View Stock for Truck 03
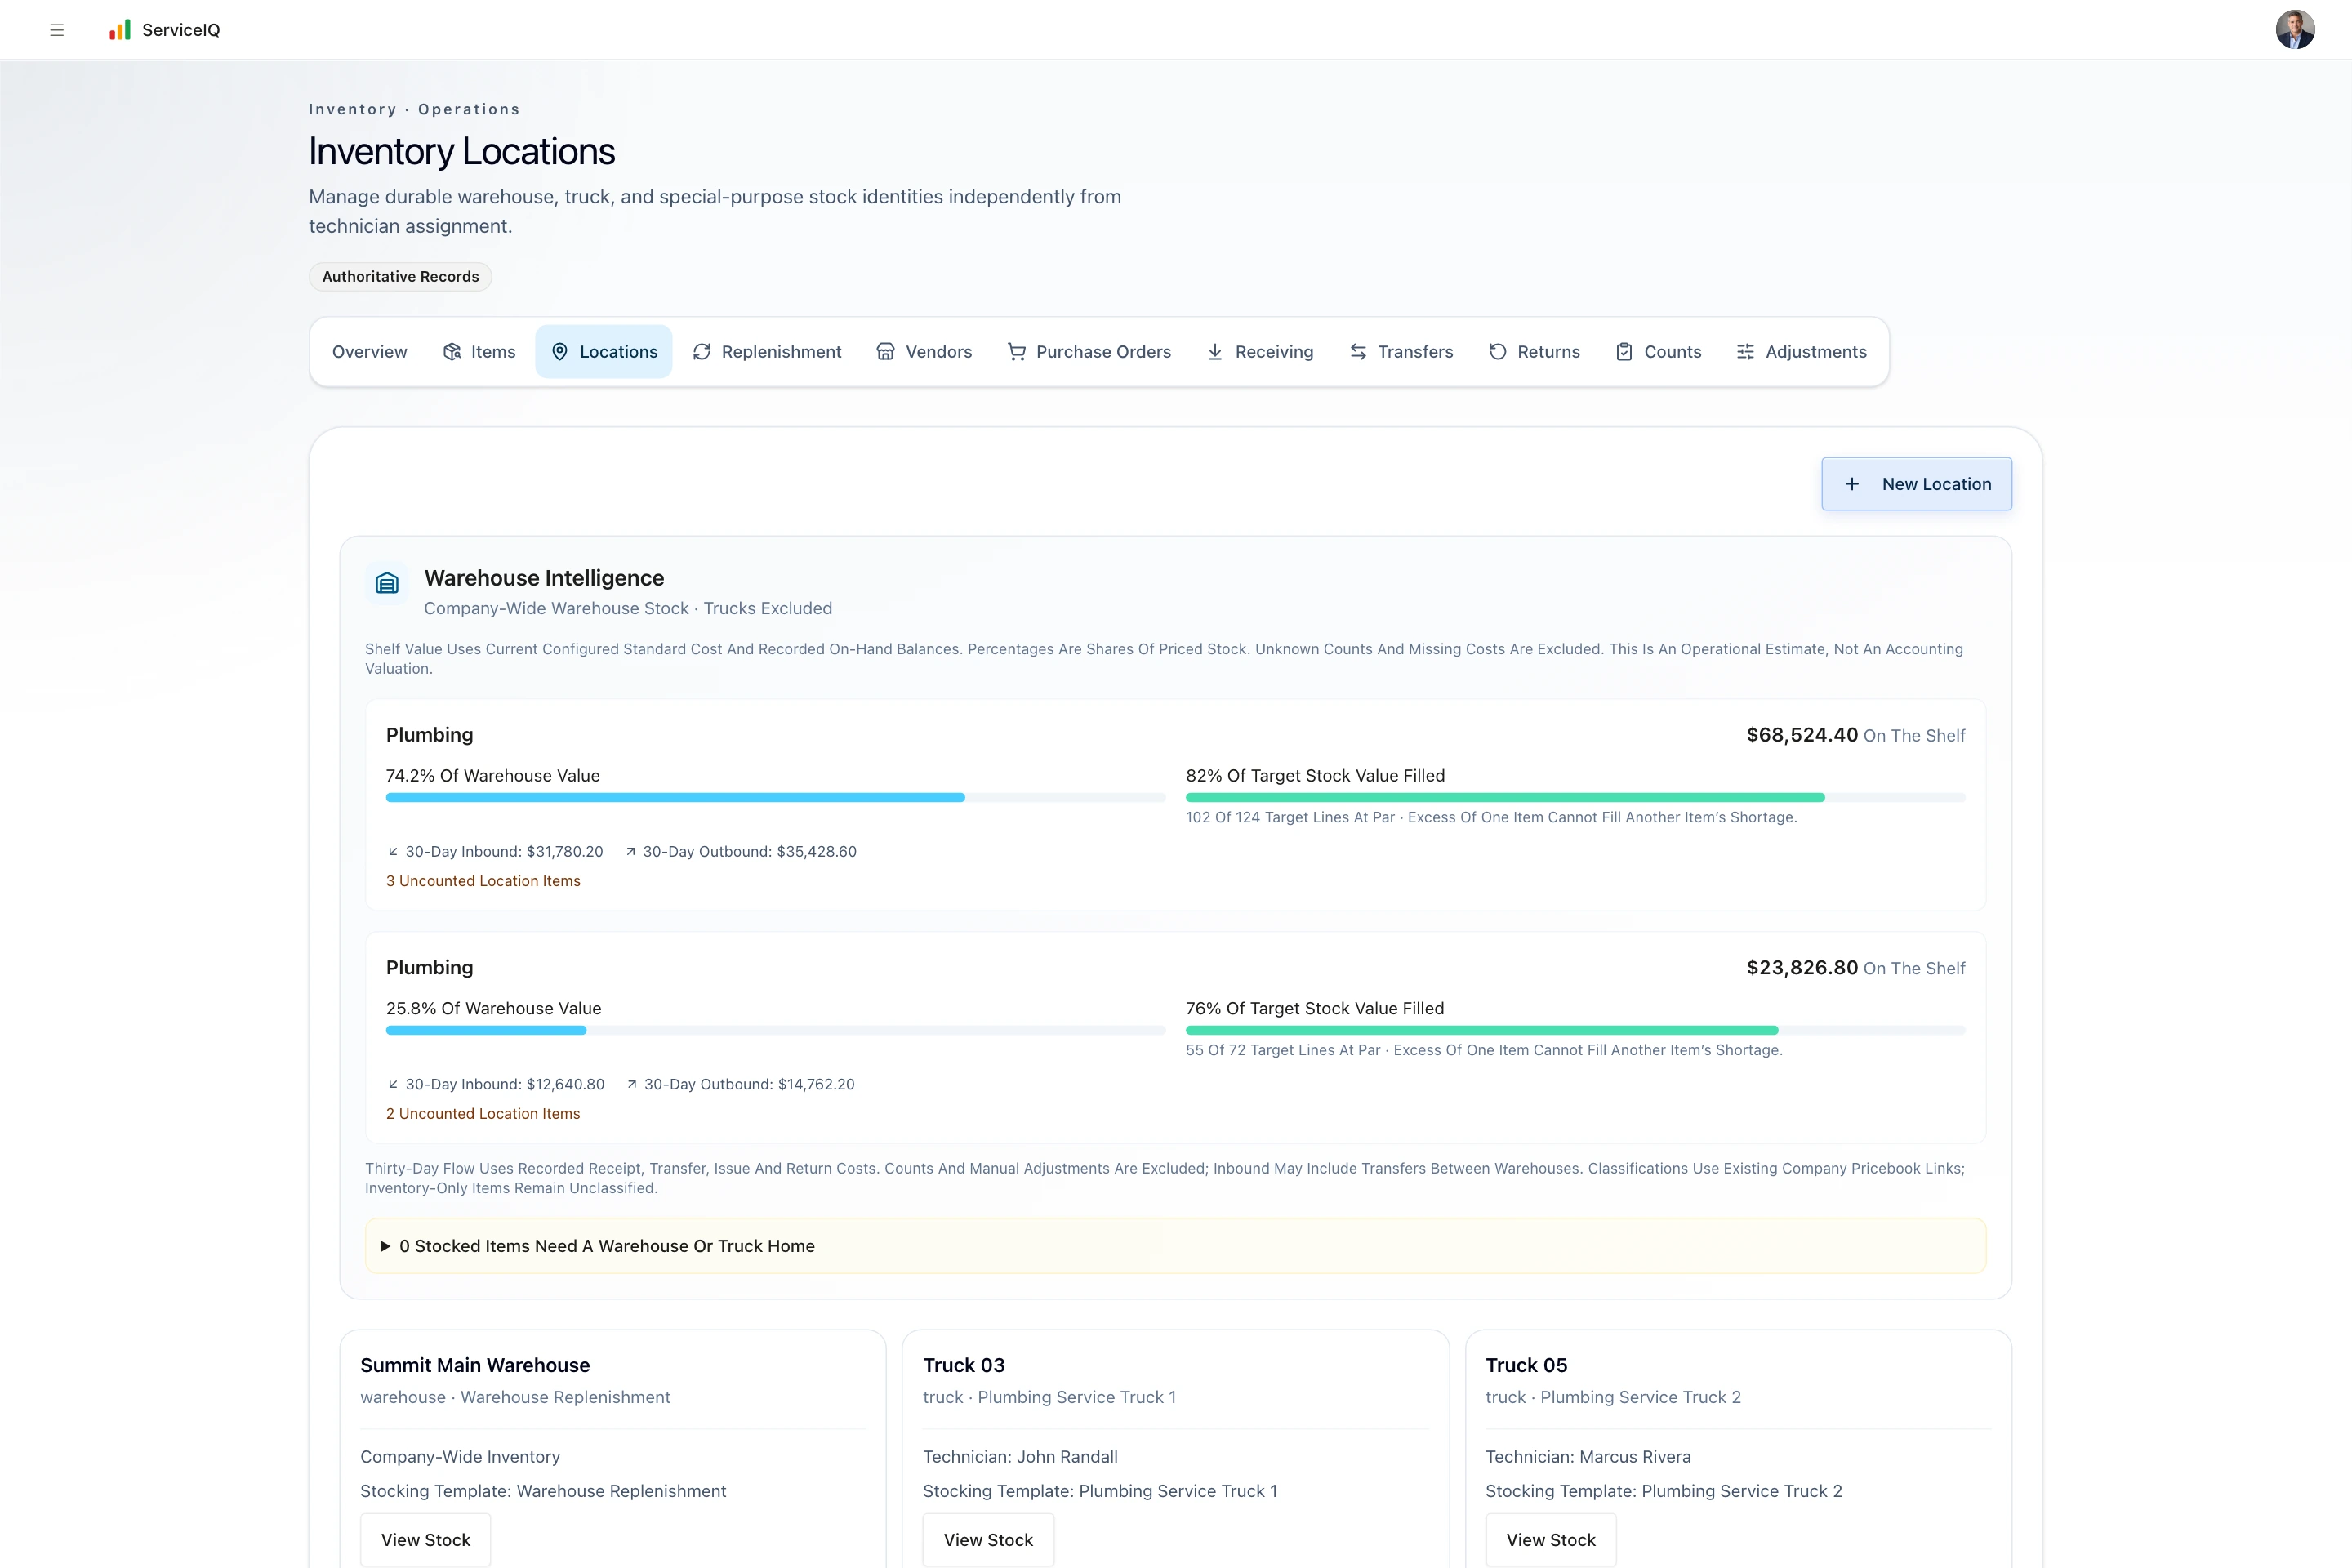Image resolution: width=2352 pixels, height=1568 pixels. (988, 1540)
